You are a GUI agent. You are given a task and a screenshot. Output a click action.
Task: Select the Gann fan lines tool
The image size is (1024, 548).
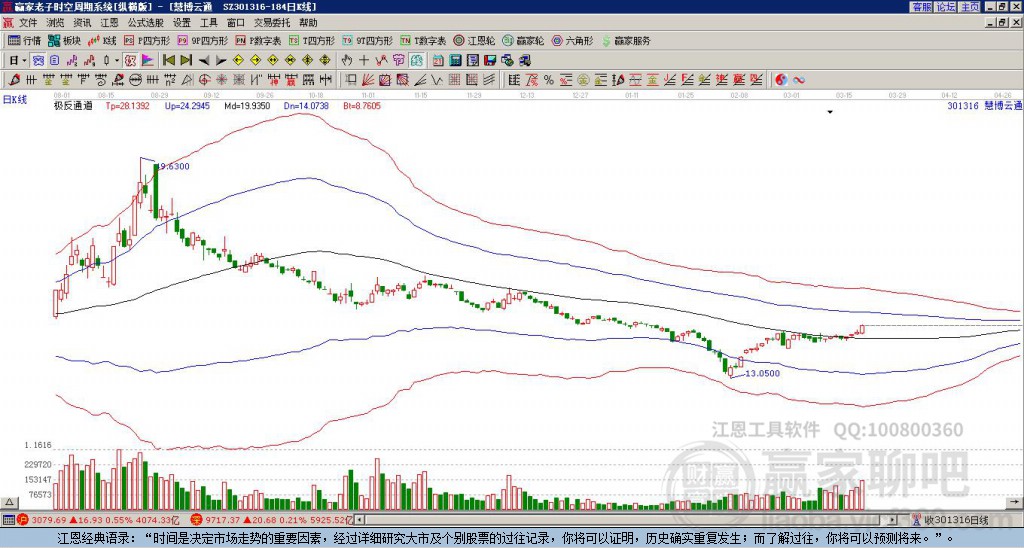pyautogui.click(x=368, y=80)
